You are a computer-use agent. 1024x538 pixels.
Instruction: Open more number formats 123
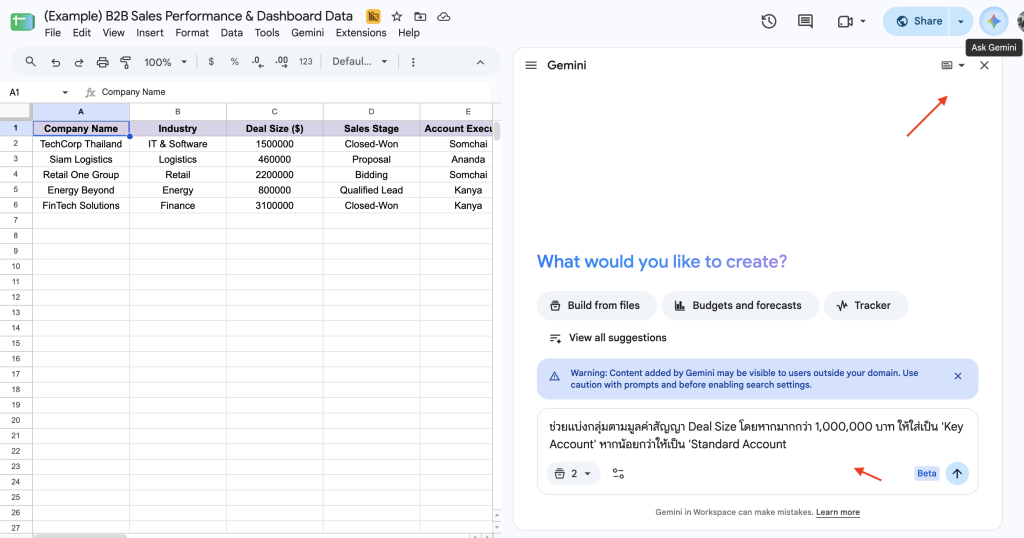(306, 62)
